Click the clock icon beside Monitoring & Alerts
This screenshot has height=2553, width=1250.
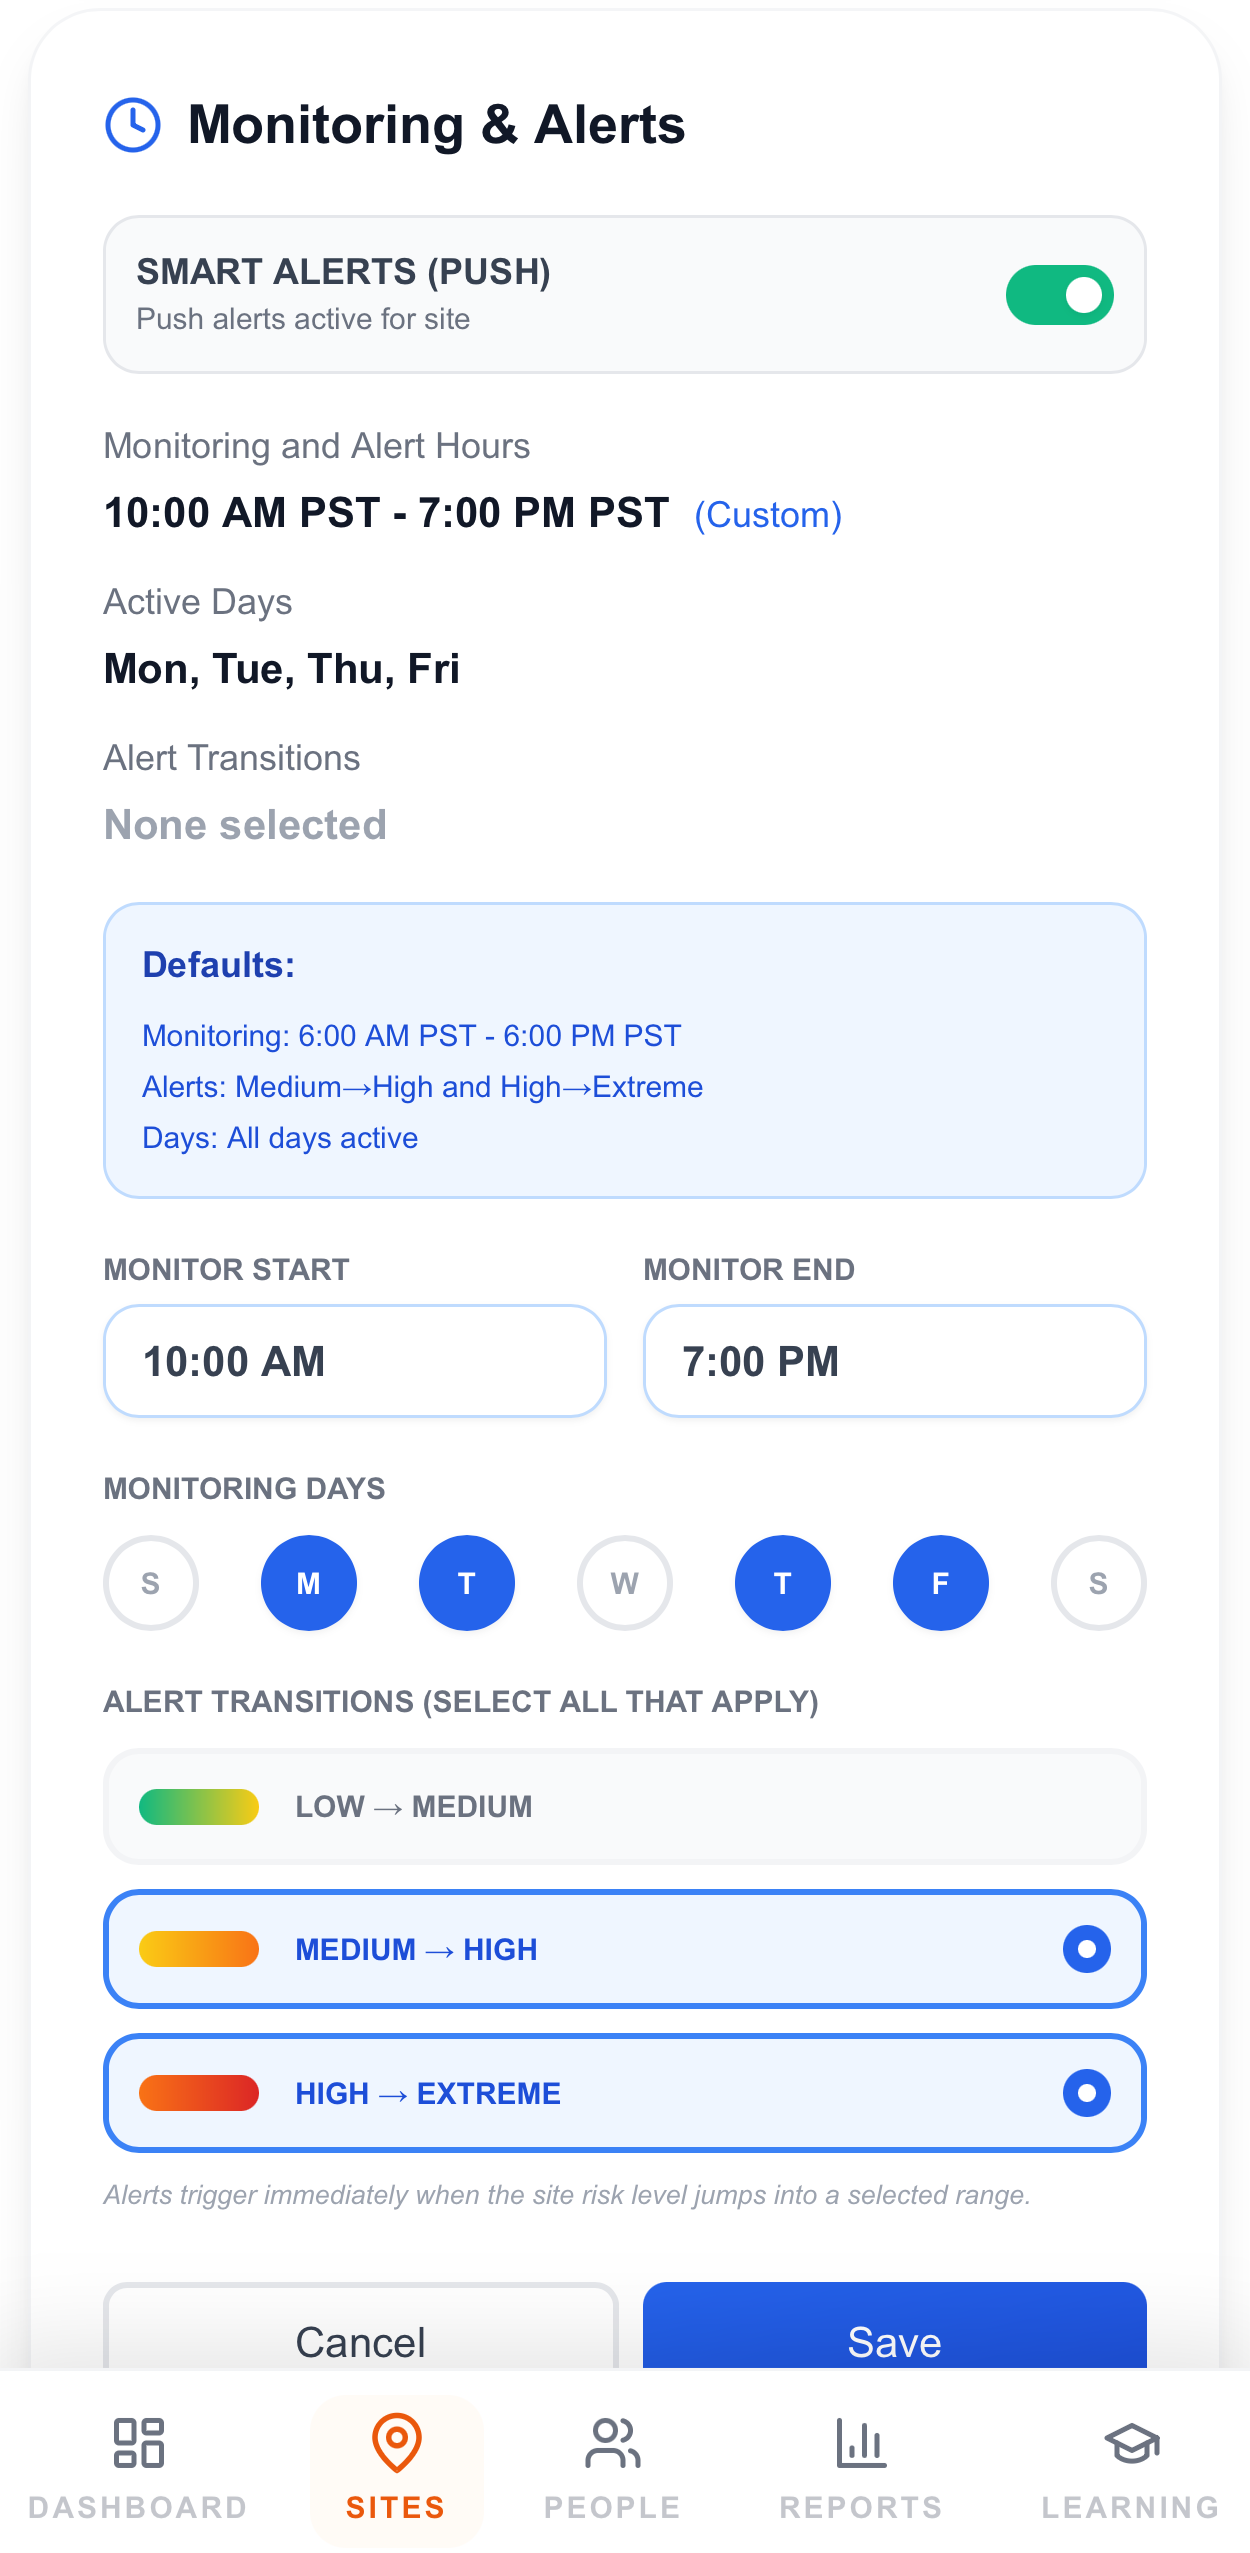click(133, 125)
